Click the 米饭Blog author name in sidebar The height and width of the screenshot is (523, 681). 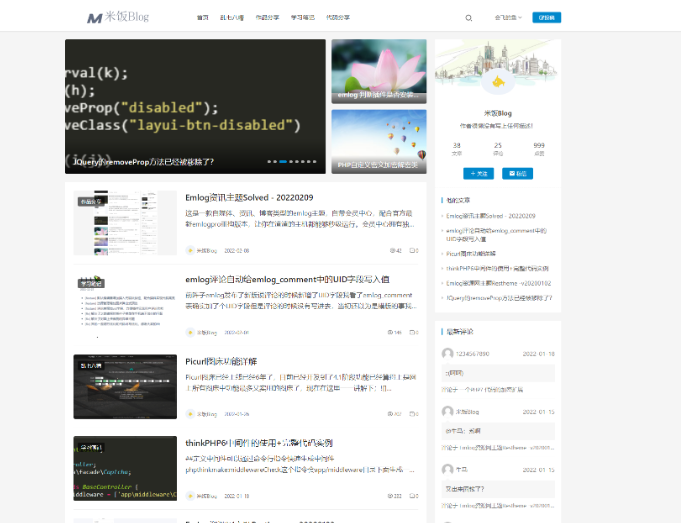pos(498,113)
